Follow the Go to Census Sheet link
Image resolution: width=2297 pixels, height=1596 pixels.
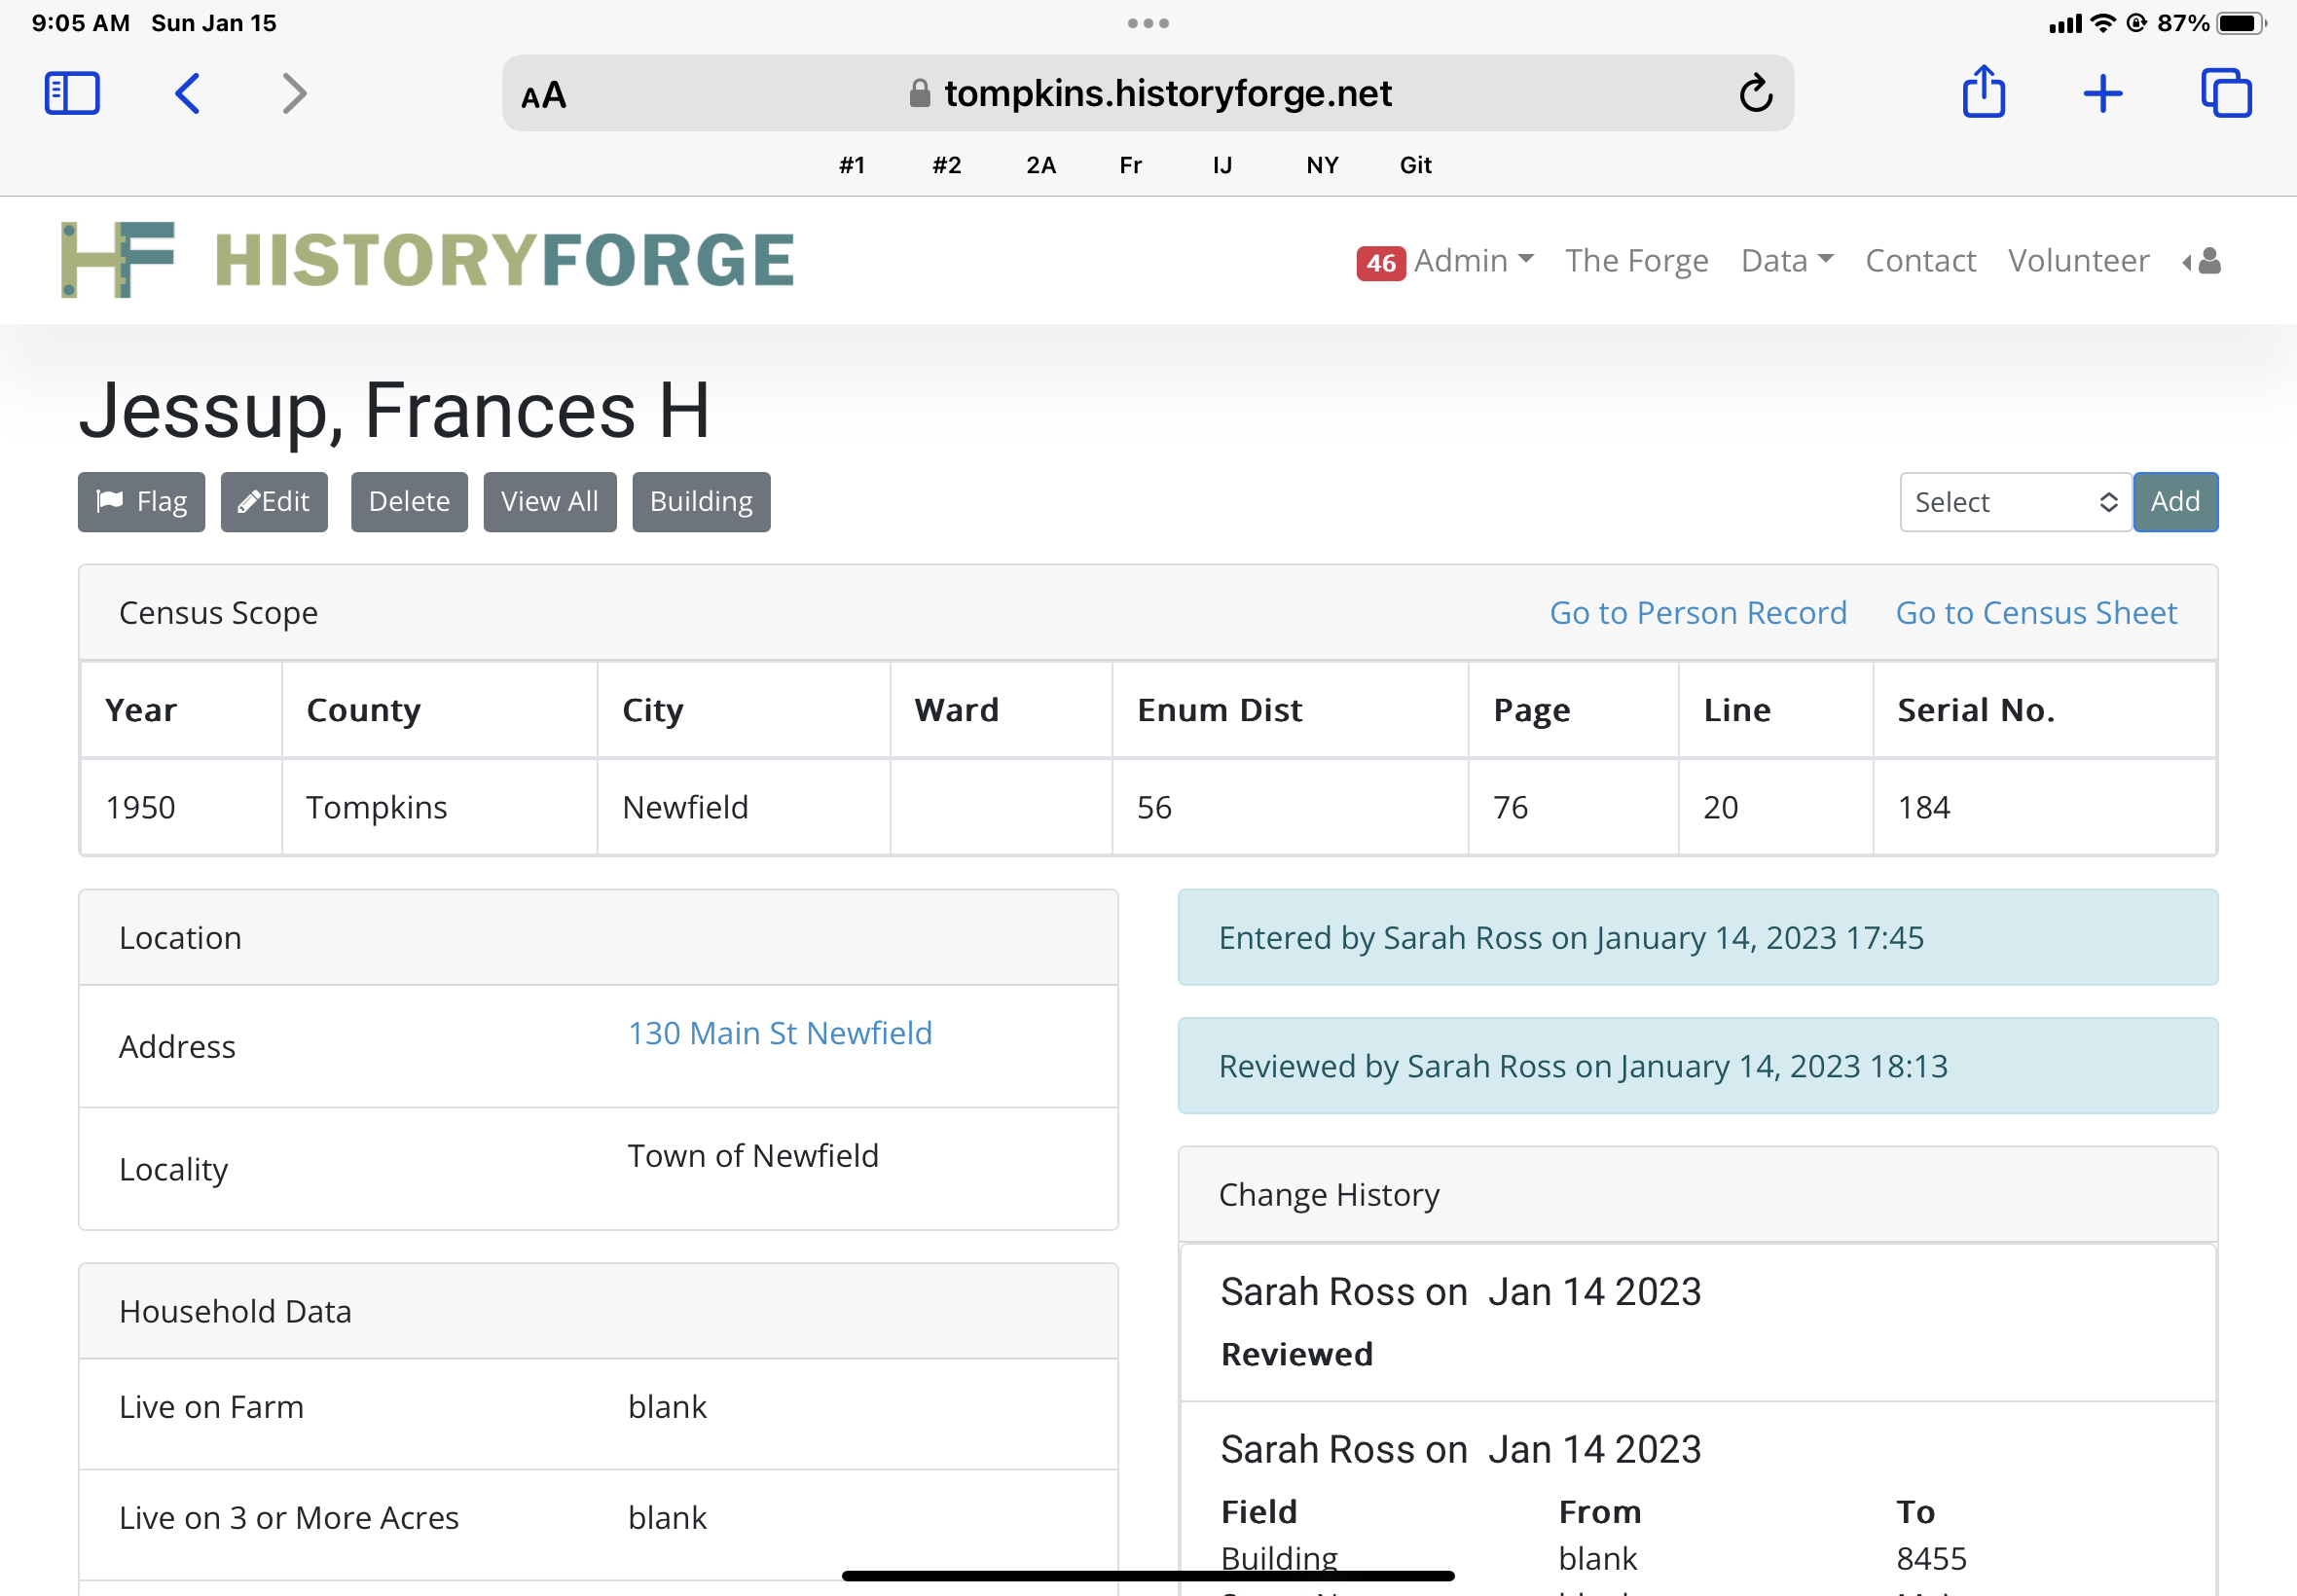click(x=2035, y=613)
